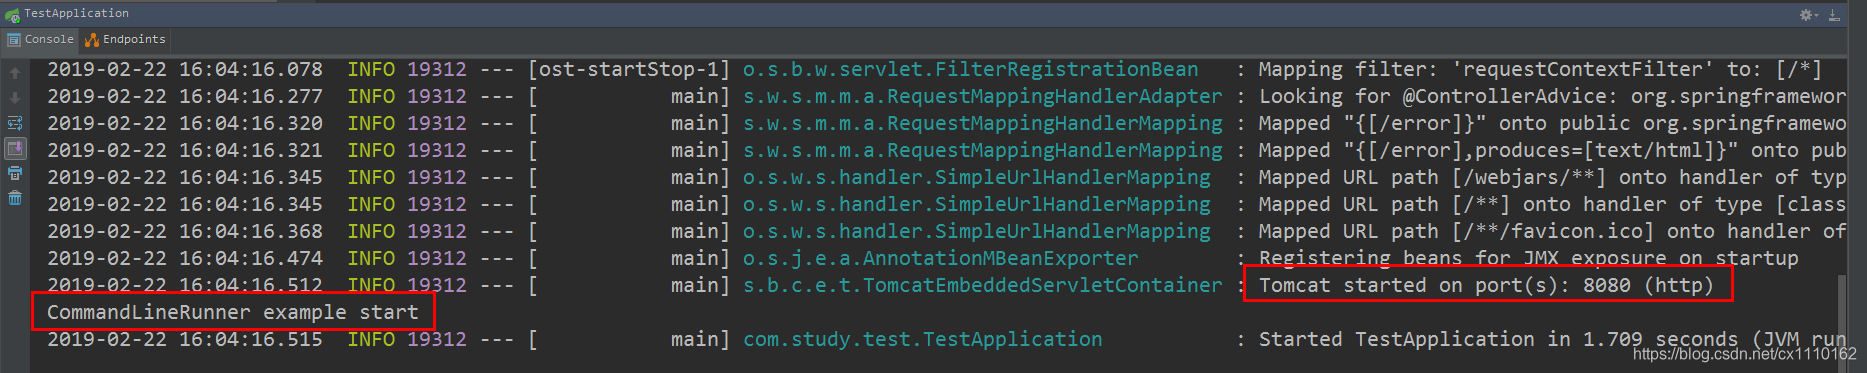This screenshot has width=1867, height=373.
Task: Click the down-arrow stack trace icon
Action: pos(15,98)
